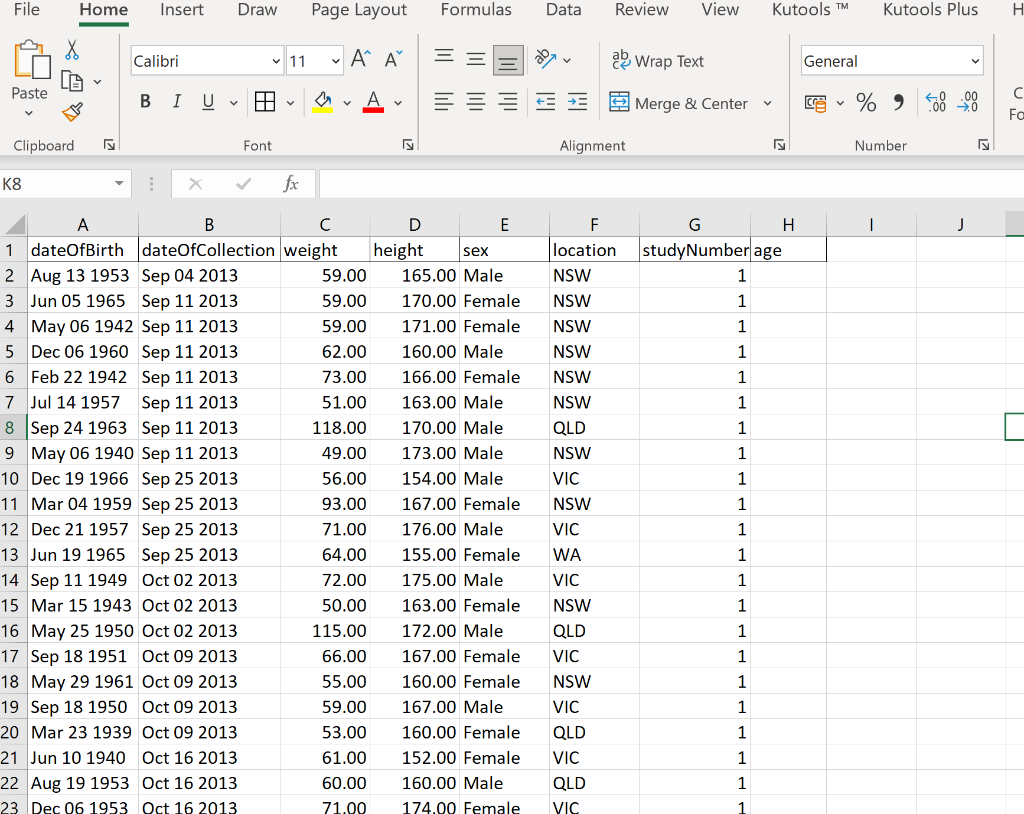Click Merge & Center button

click(679, 103)
